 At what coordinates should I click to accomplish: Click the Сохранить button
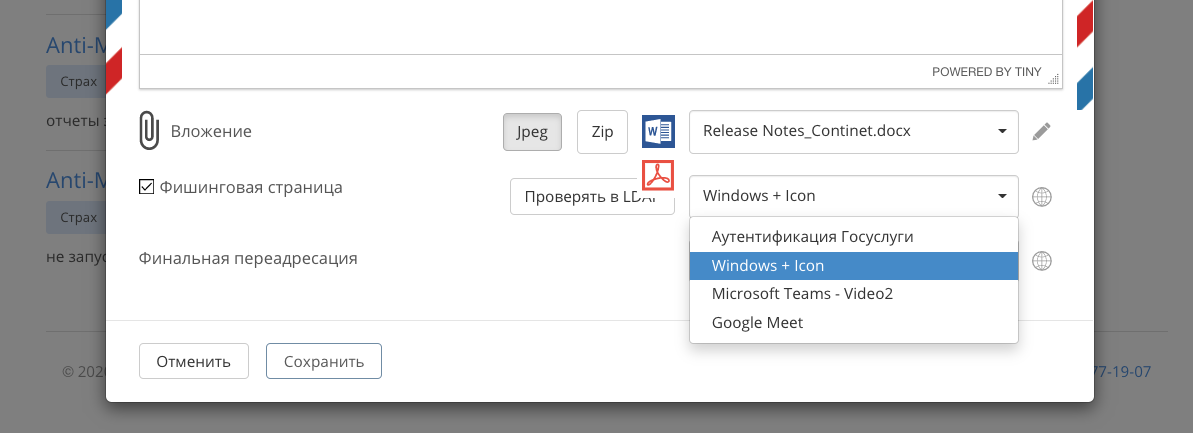[x=323, y=362]
